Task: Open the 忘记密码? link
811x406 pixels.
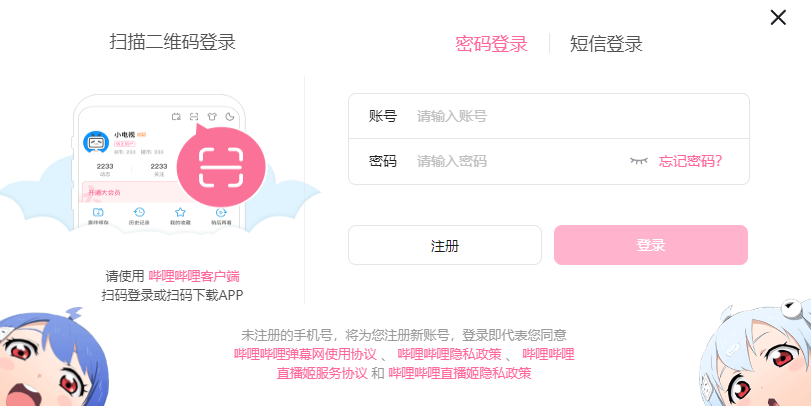Action: 690,161
